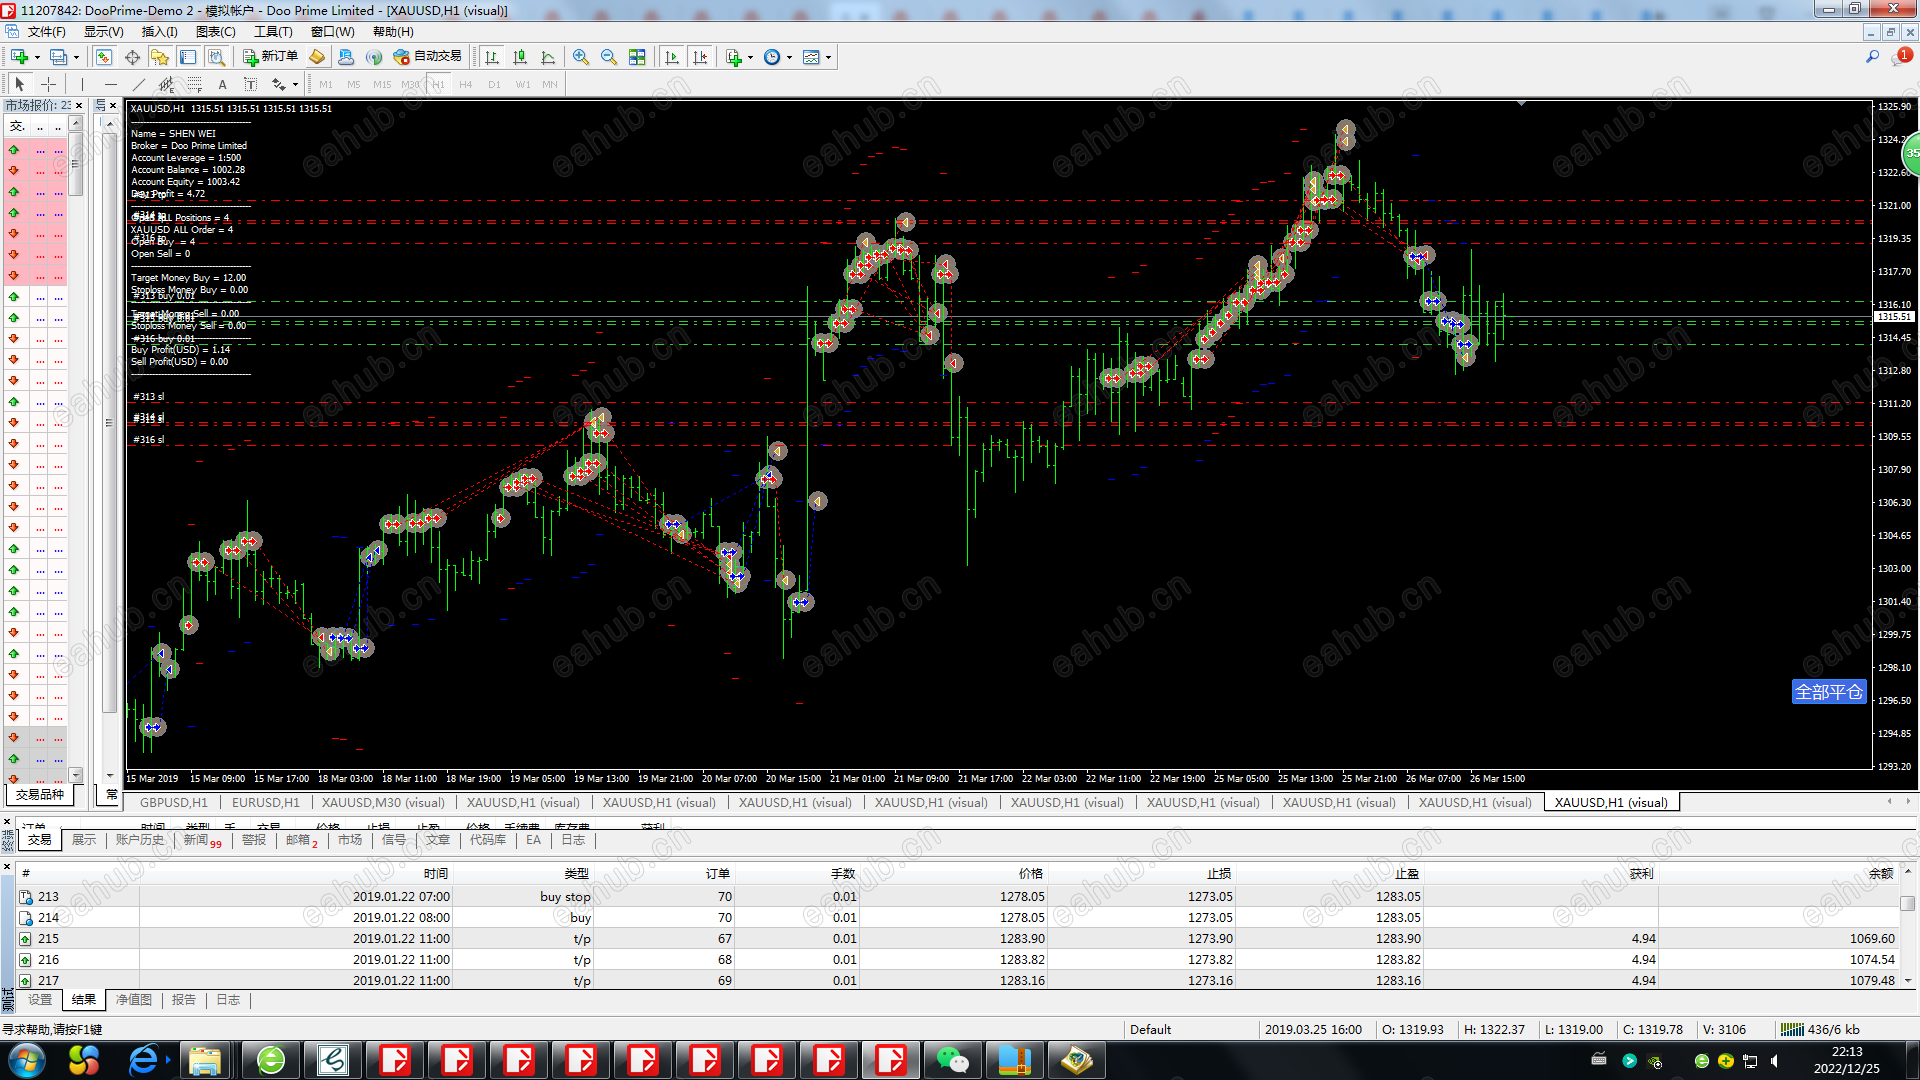The width and height of the screenshot is (1920, 1080).
Task: Open the XAUUSD,M30 (visual) chart tab
Action: 382,802
